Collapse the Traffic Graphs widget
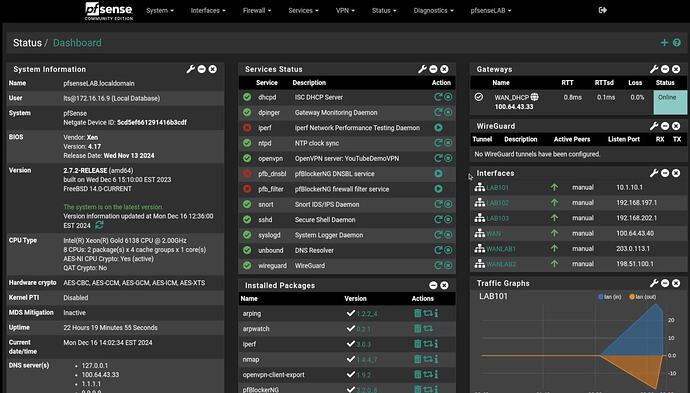The width and height of the screenshot is (690, 393). click(665, 283)
